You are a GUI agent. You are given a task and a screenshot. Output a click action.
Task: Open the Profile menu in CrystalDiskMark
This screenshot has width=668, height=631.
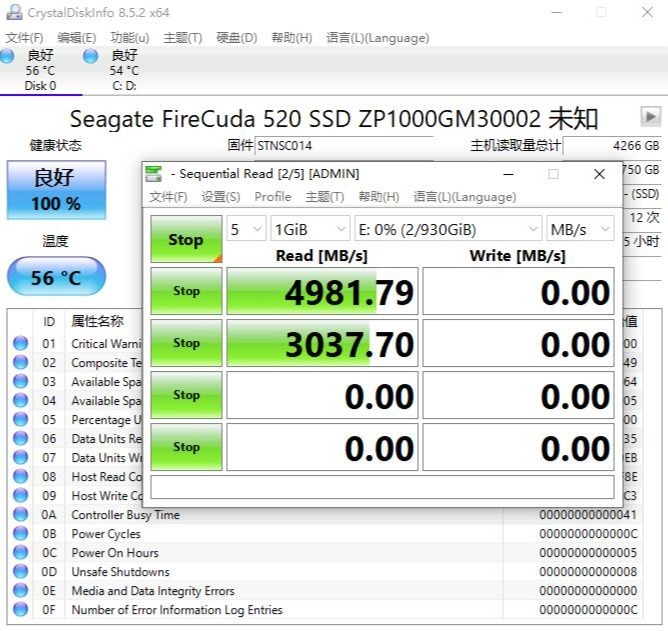click(272, 197)
